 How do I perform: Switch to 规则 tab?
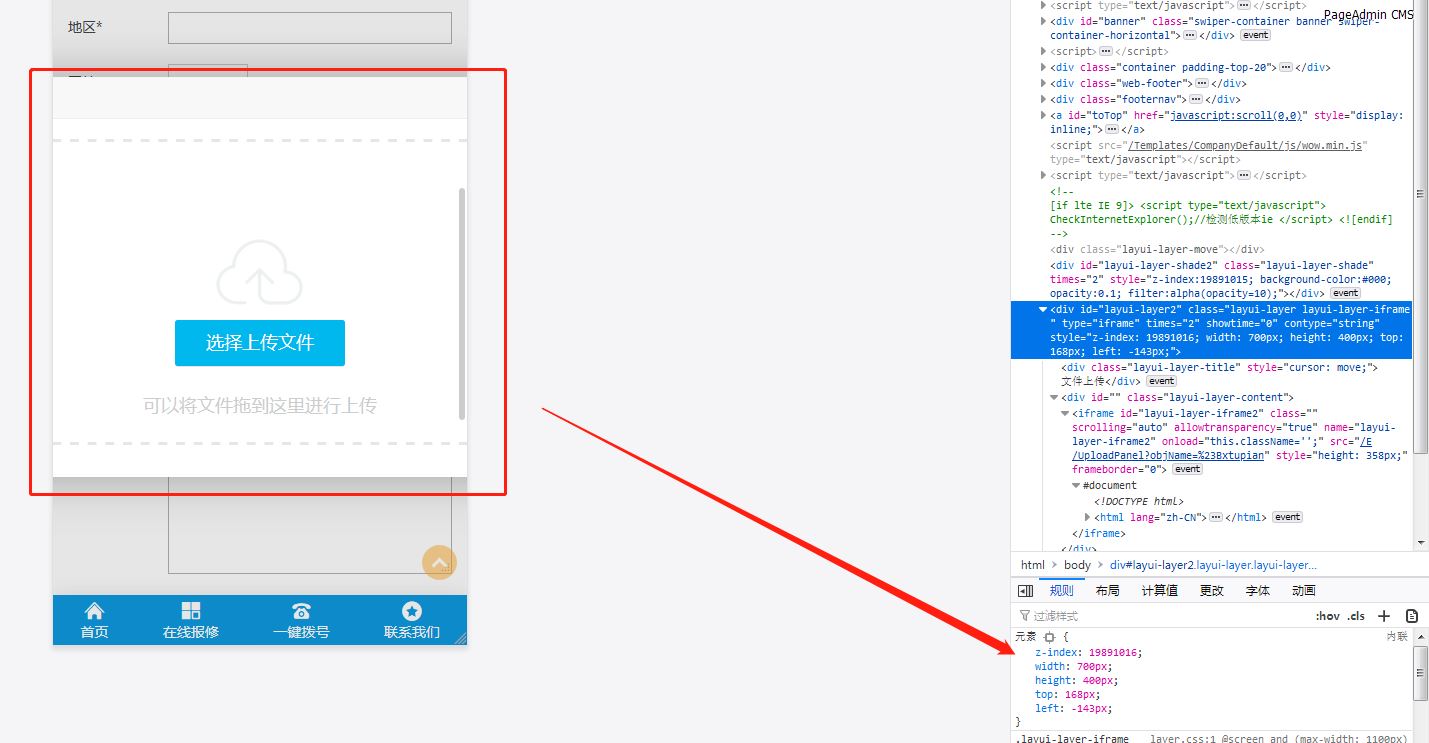1061,591
